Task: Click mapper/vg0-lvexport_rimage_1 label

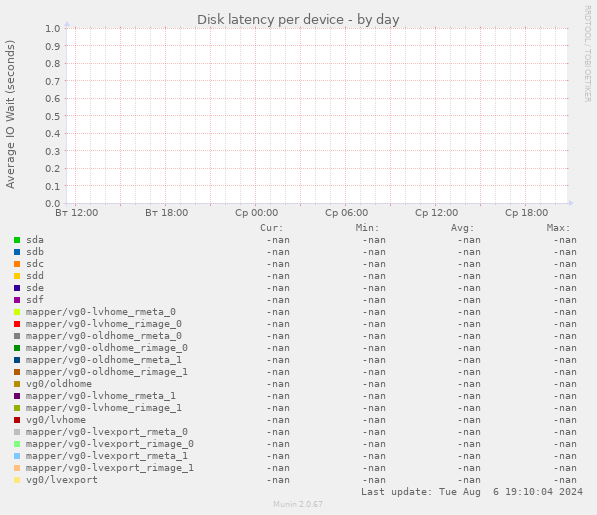Action: pyautogui.click(x=110, y=468)
